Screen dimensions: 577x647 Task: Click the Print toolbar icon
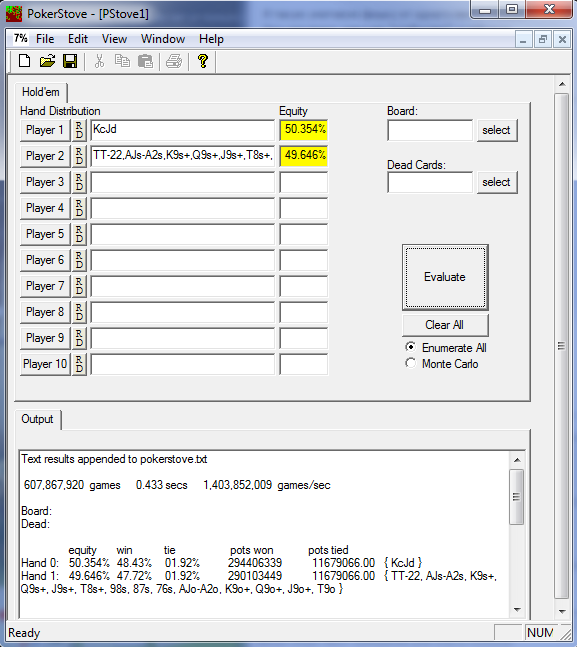click(174, 61)
